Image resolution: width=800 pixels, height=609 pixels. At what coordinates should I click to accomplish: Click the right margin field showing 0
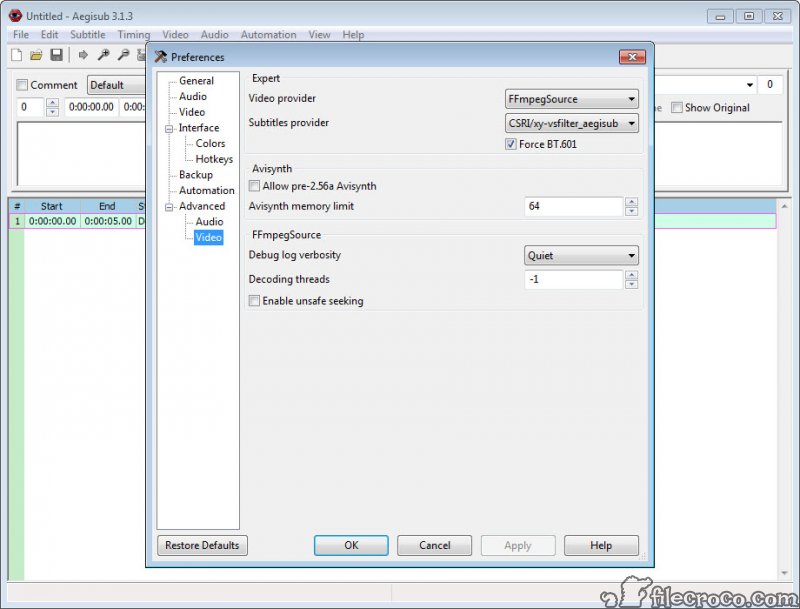[x=769, y=85]
